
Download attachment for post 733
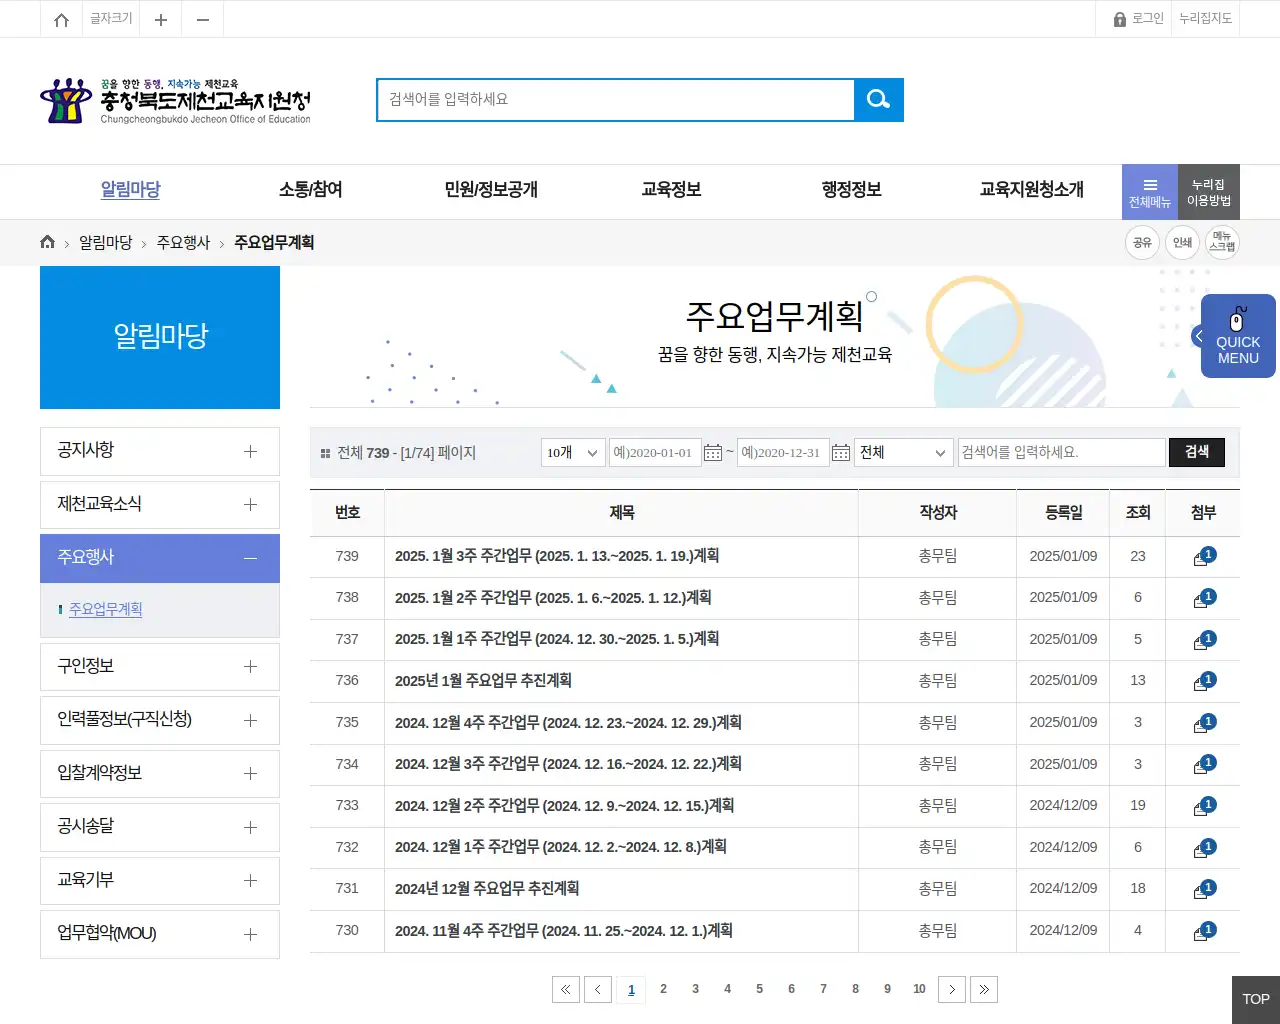[x=1204, y=806]
